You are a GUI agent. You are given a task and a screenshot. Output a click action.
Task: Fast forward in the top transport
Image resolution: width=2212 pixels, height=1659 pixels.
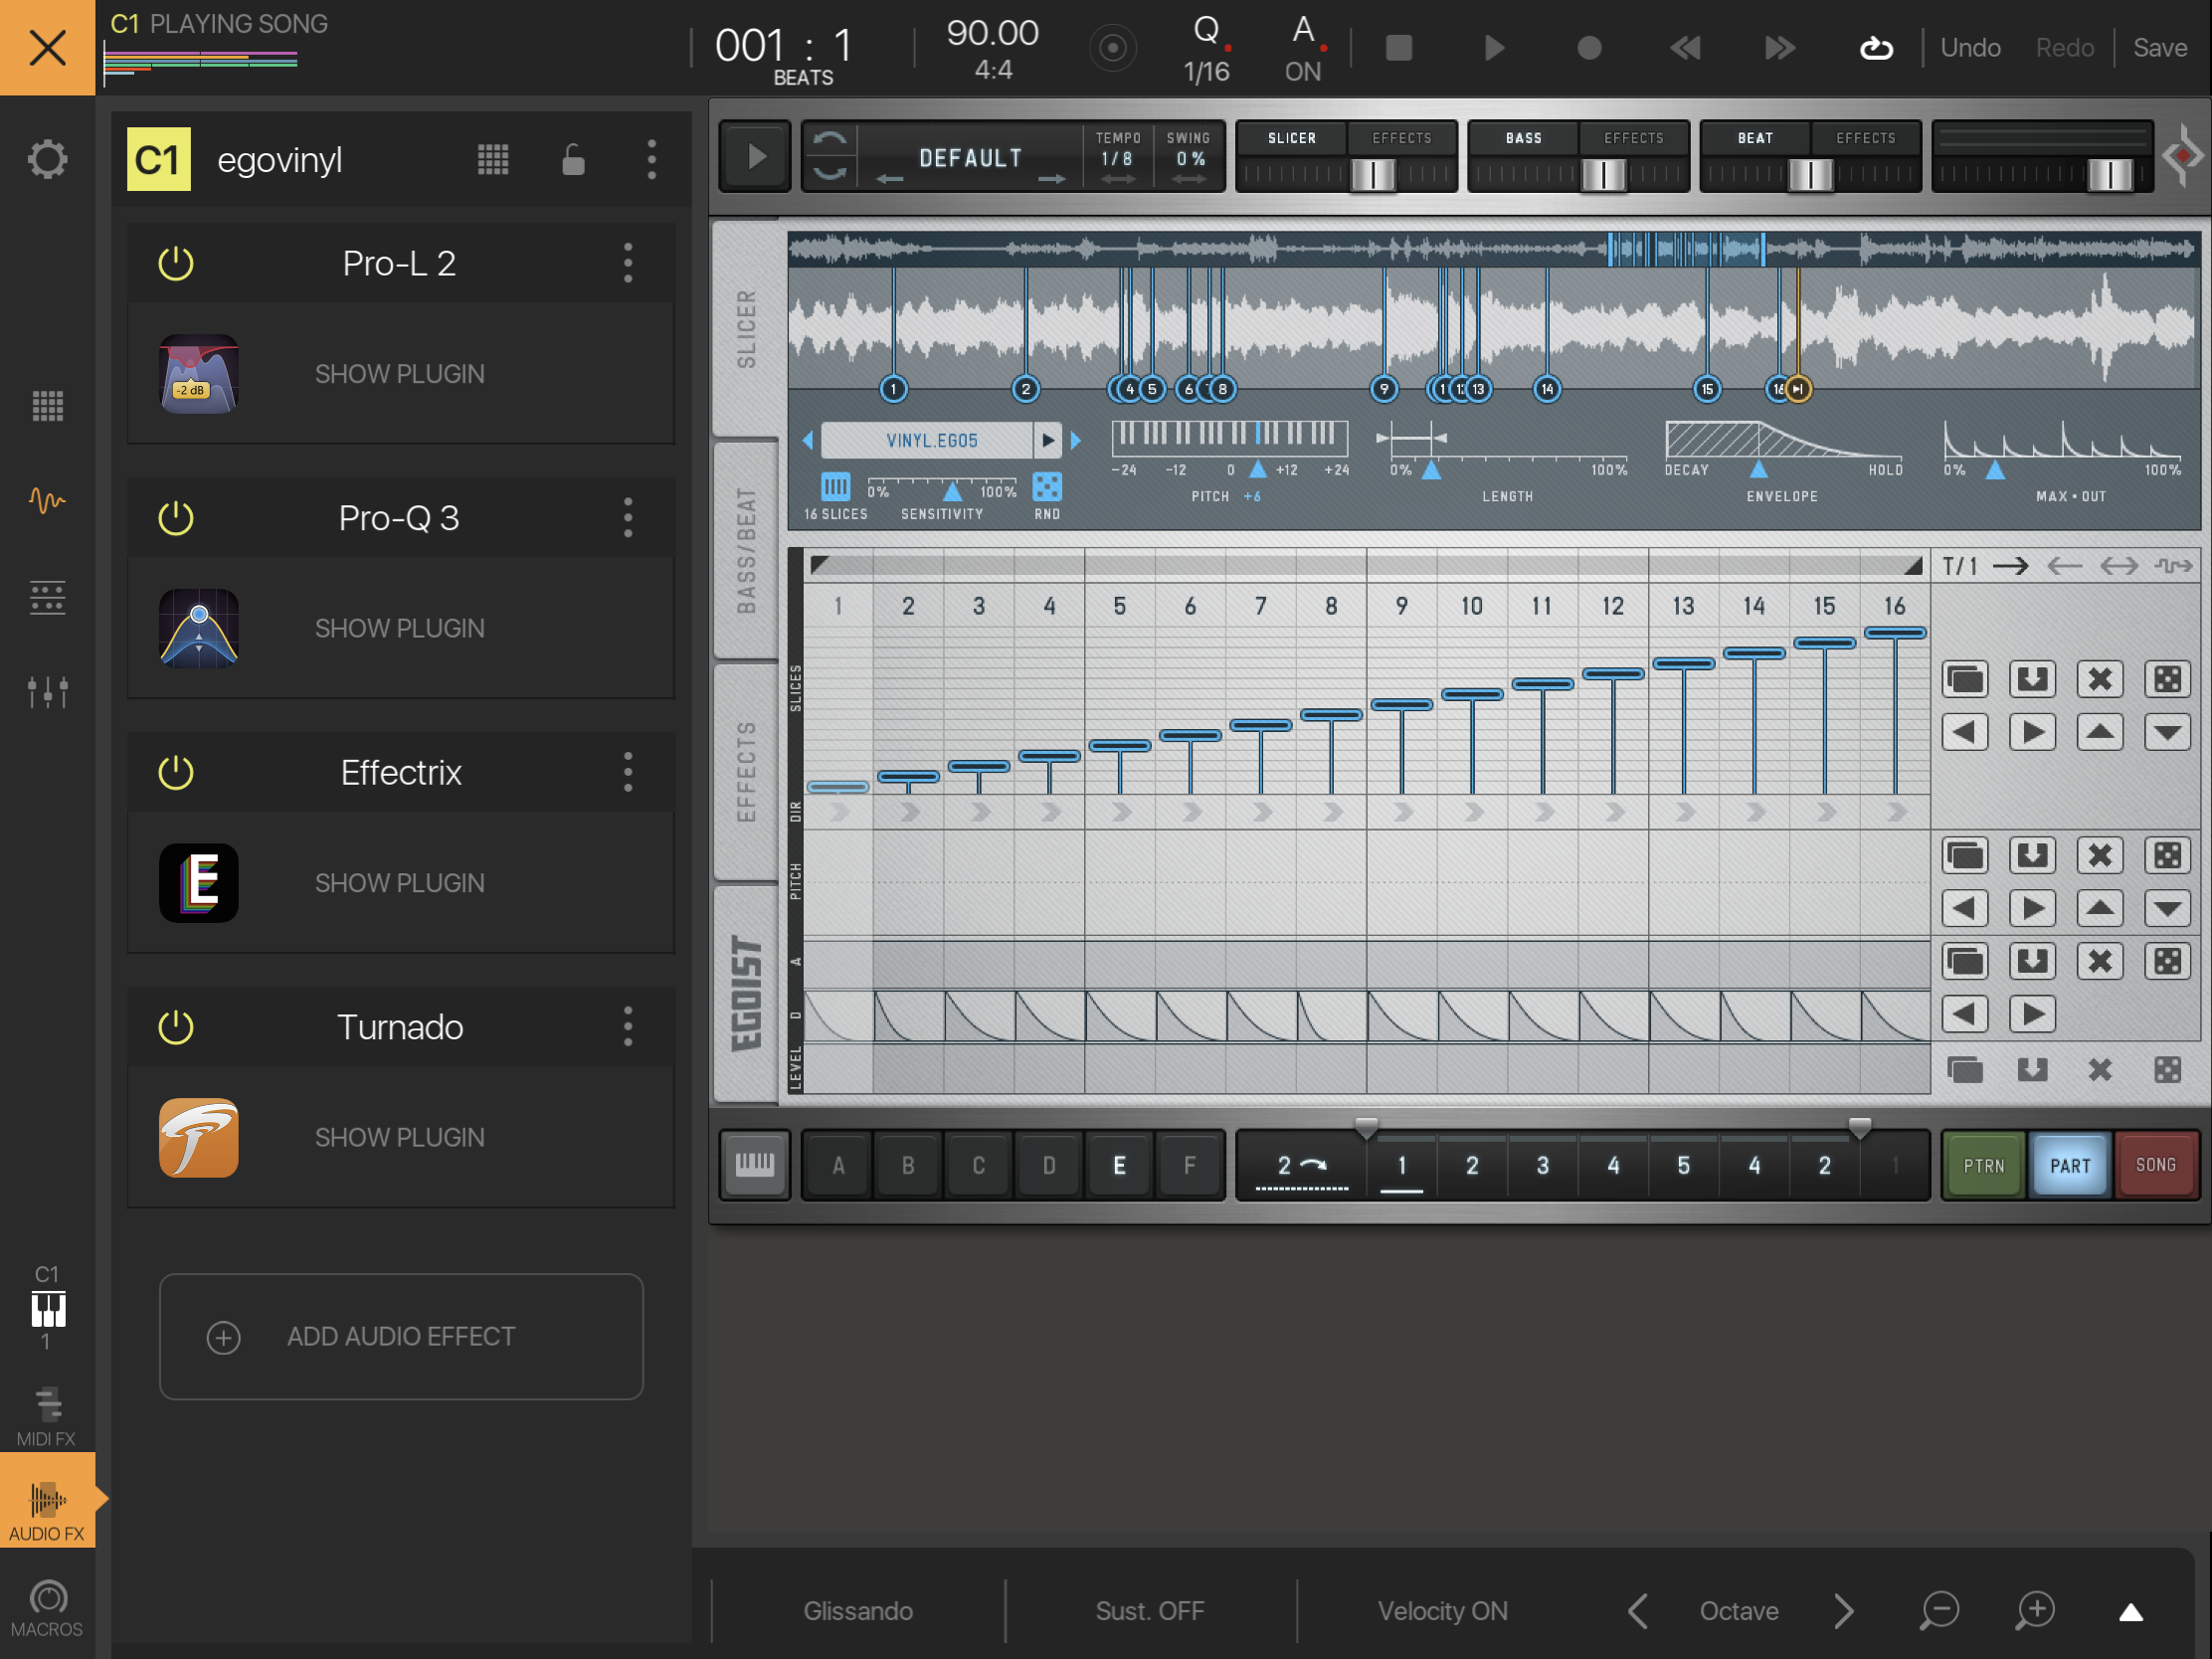1780,47
